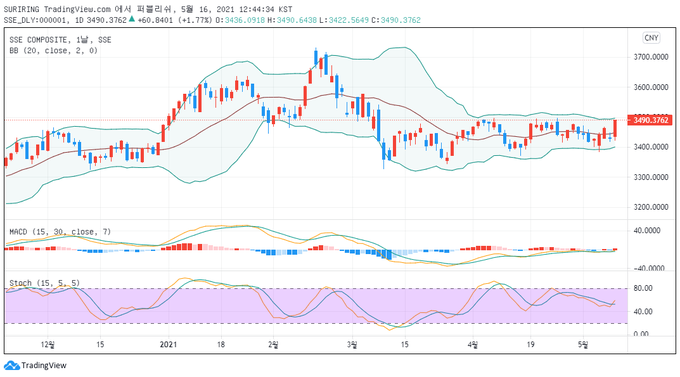Click the O:3436.0918 open value

tap(240, 20)
